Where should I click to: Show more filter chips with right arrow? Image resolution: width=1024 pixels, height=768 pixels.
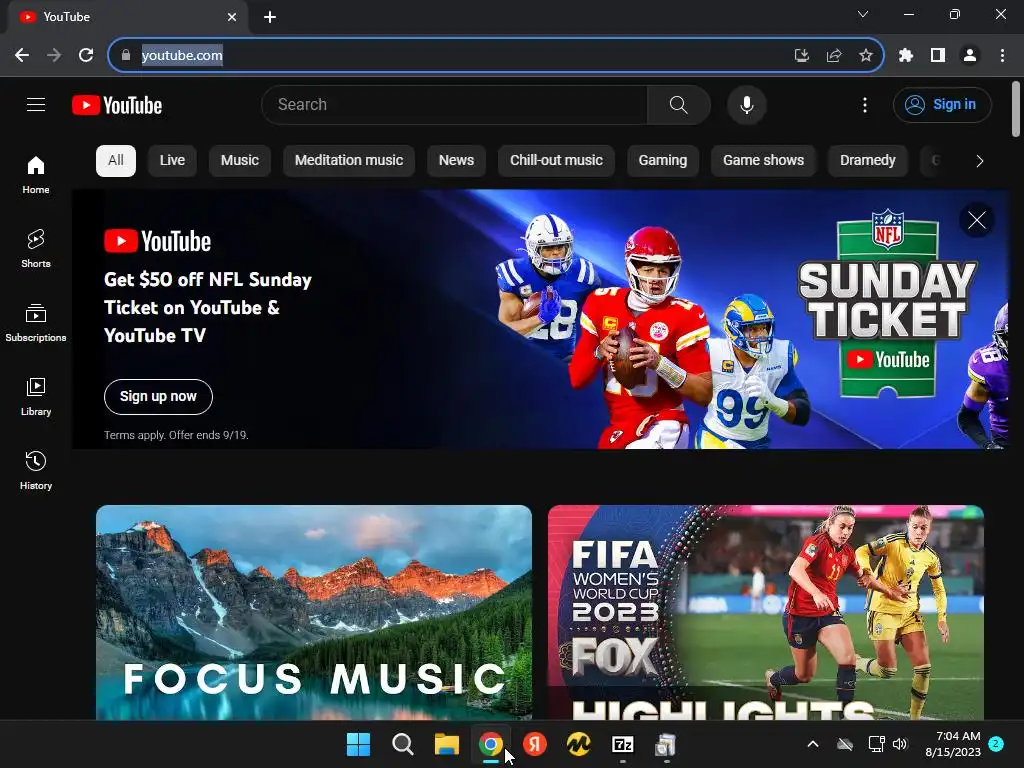[x=979, y=161]
